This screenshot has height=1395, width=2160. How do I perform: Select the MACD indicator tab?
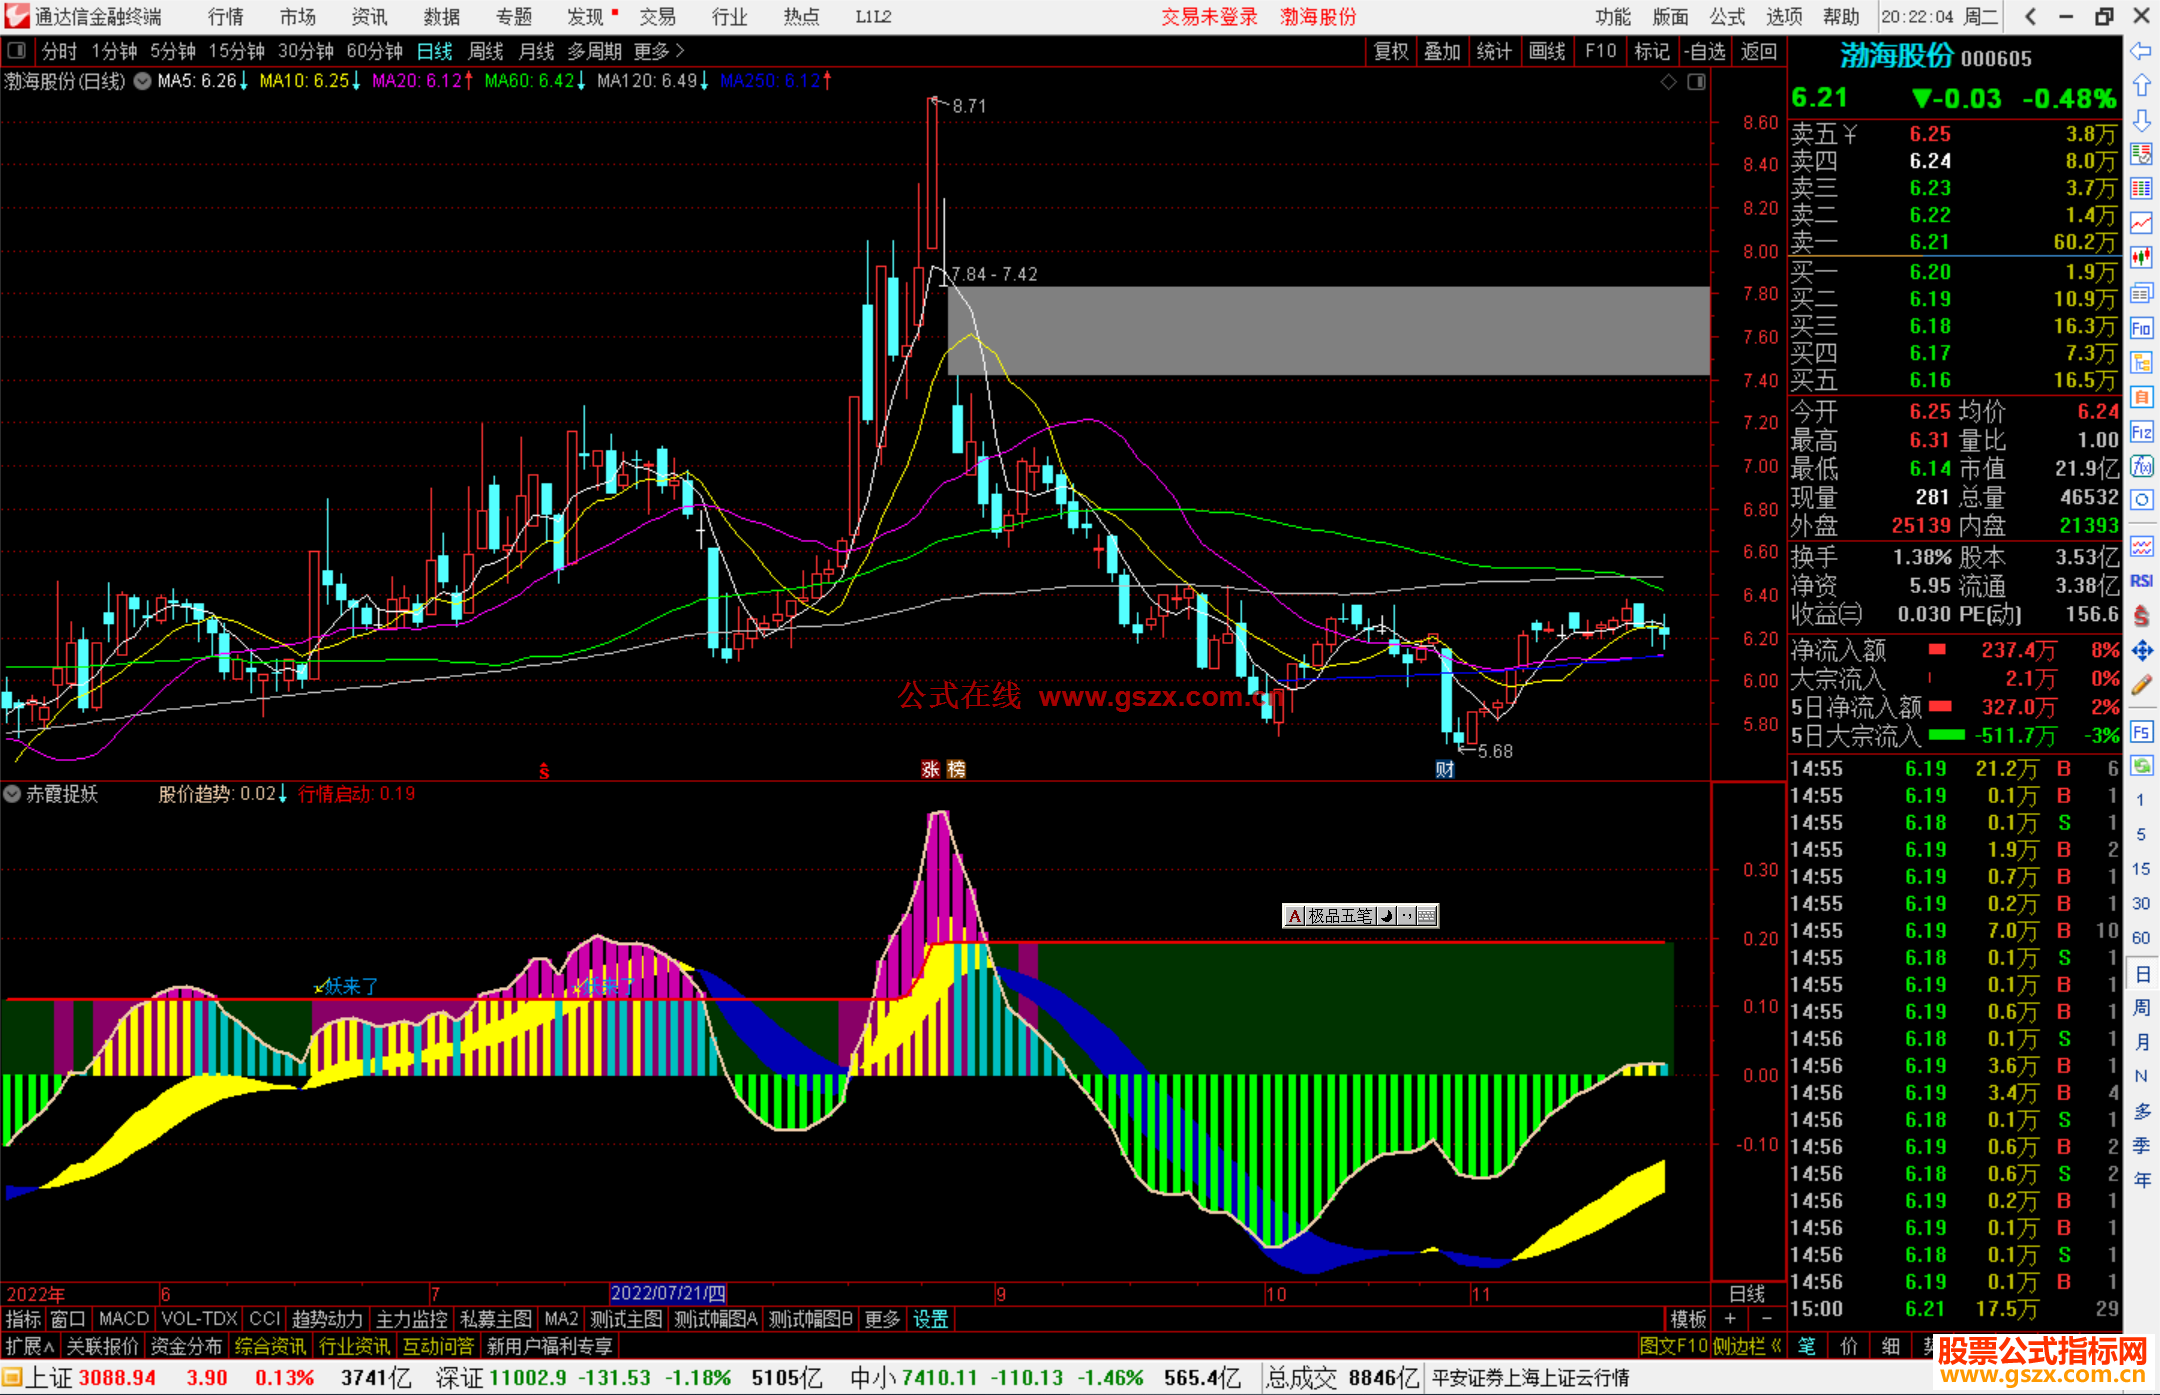[123, 1320]
